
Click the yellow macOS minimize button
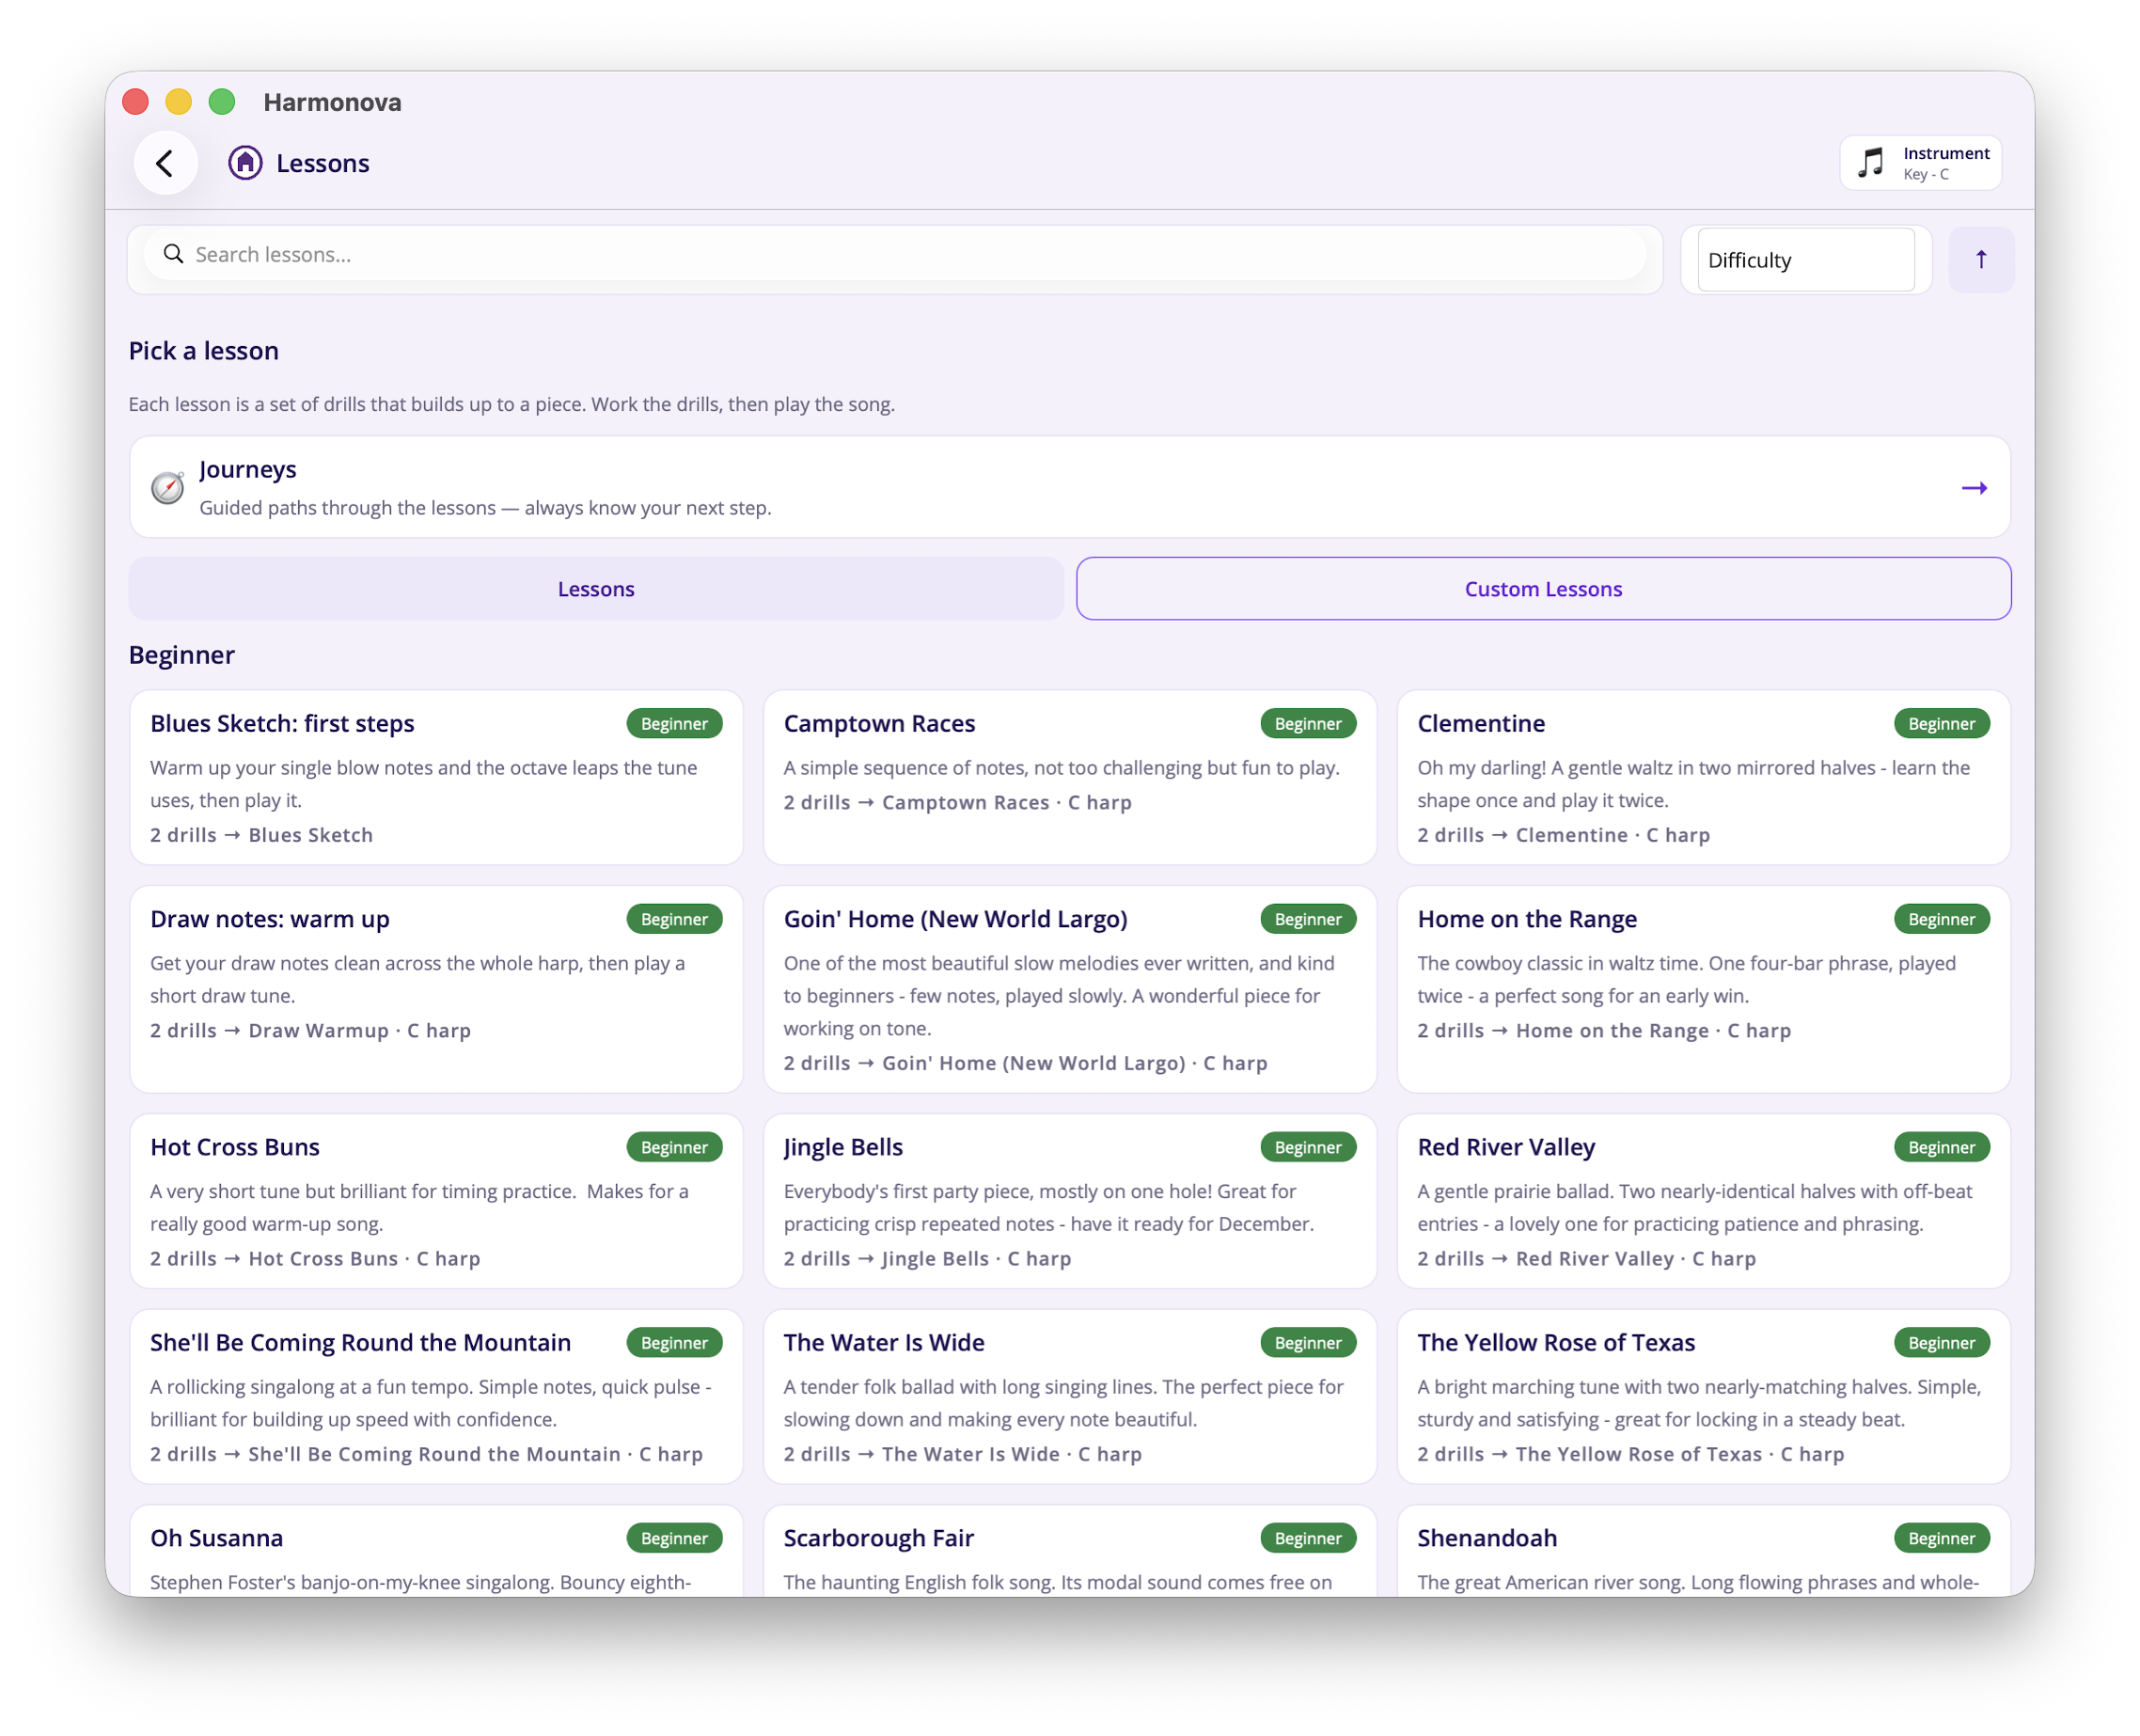click(178, 102)
